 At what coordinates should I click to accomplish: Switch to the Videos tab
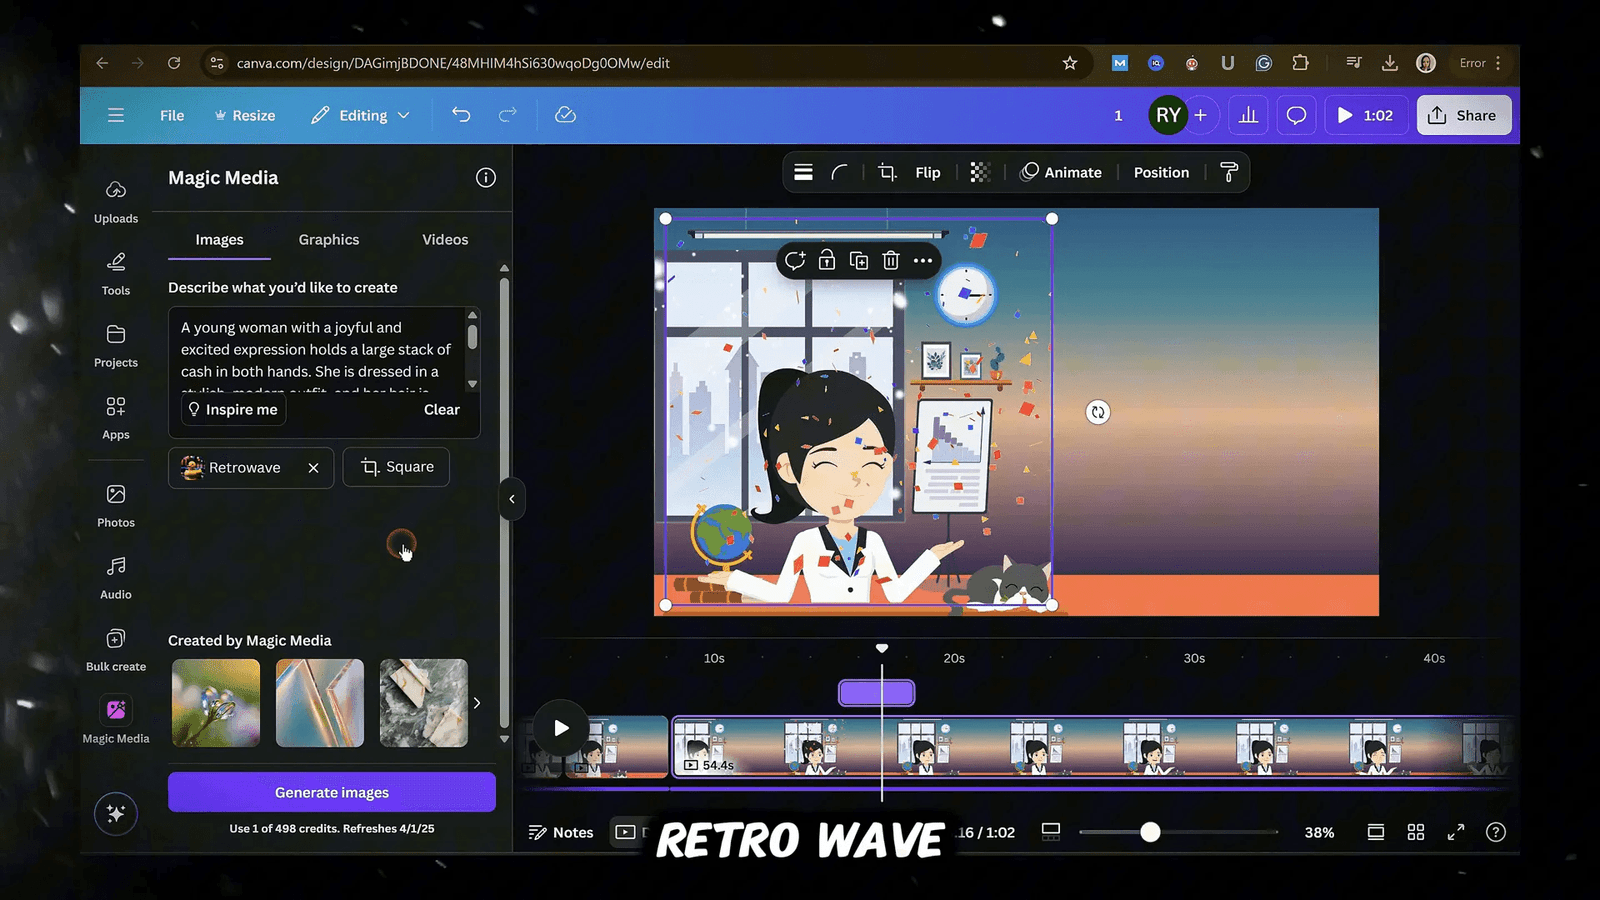[445, 240]
